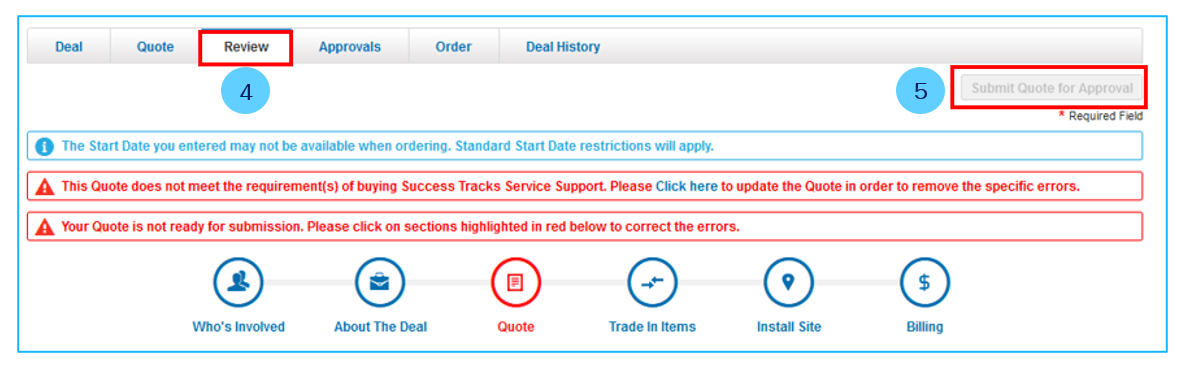The height and width of the screenshot is (381, 1181).
Task: Open the Billing dollar sign icon
Action: 925,282
